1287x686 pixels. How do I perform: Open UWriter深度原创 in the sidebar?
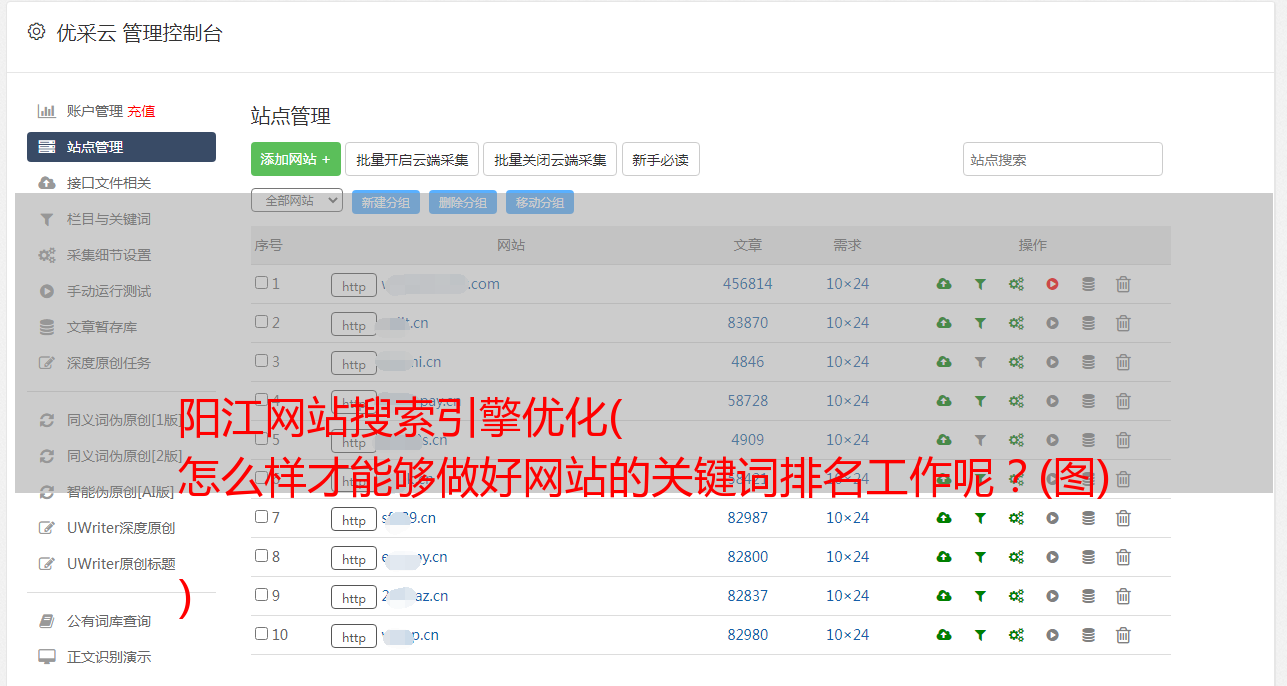[121, 528]
